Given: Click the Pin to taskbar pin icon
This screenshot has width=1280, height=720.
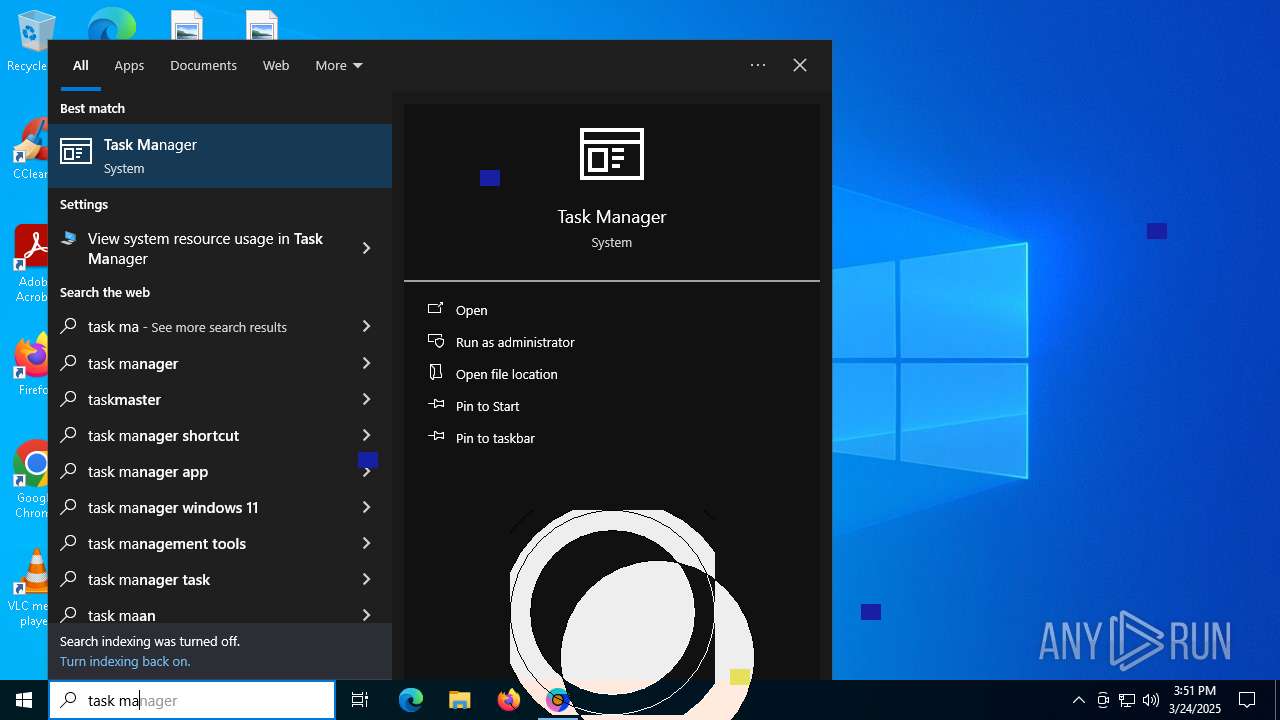Looking at the screenshot, I should pos(436,437).
